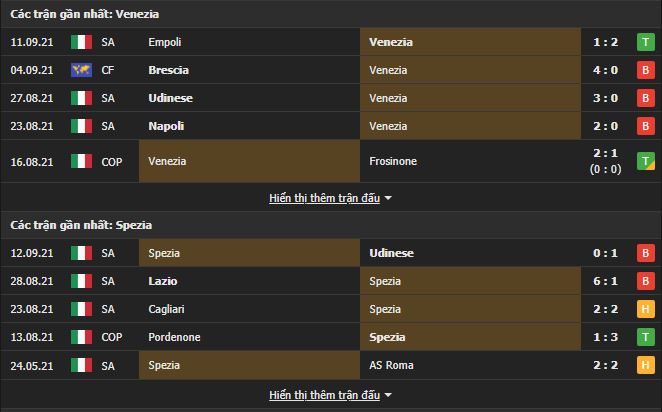Click the Italy flag beside Empoli match
662x412 pixels.
point(81,42)
